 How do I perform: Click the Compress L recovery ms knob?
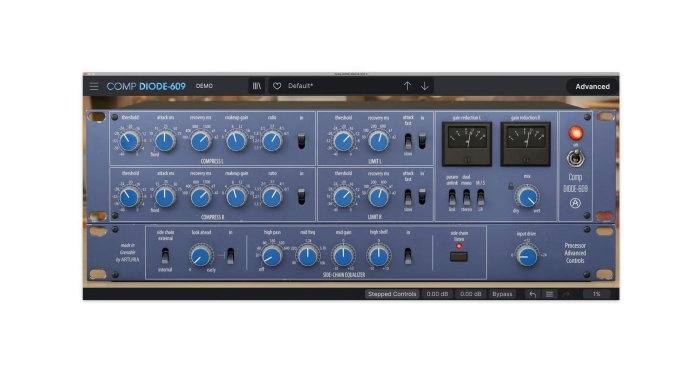tap(201, 142)
